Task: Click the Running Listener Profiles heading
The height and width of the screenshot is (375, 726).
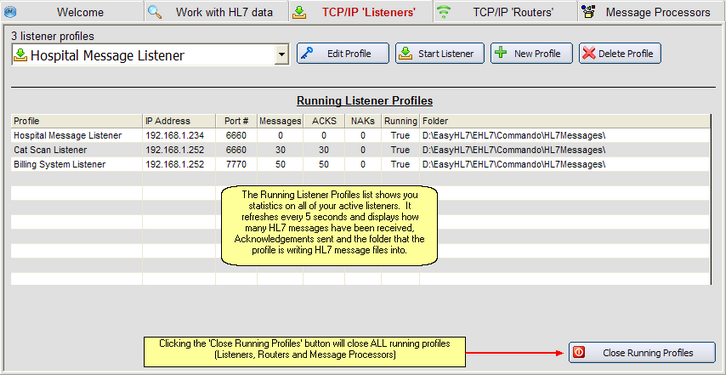Action: point(364,100)
